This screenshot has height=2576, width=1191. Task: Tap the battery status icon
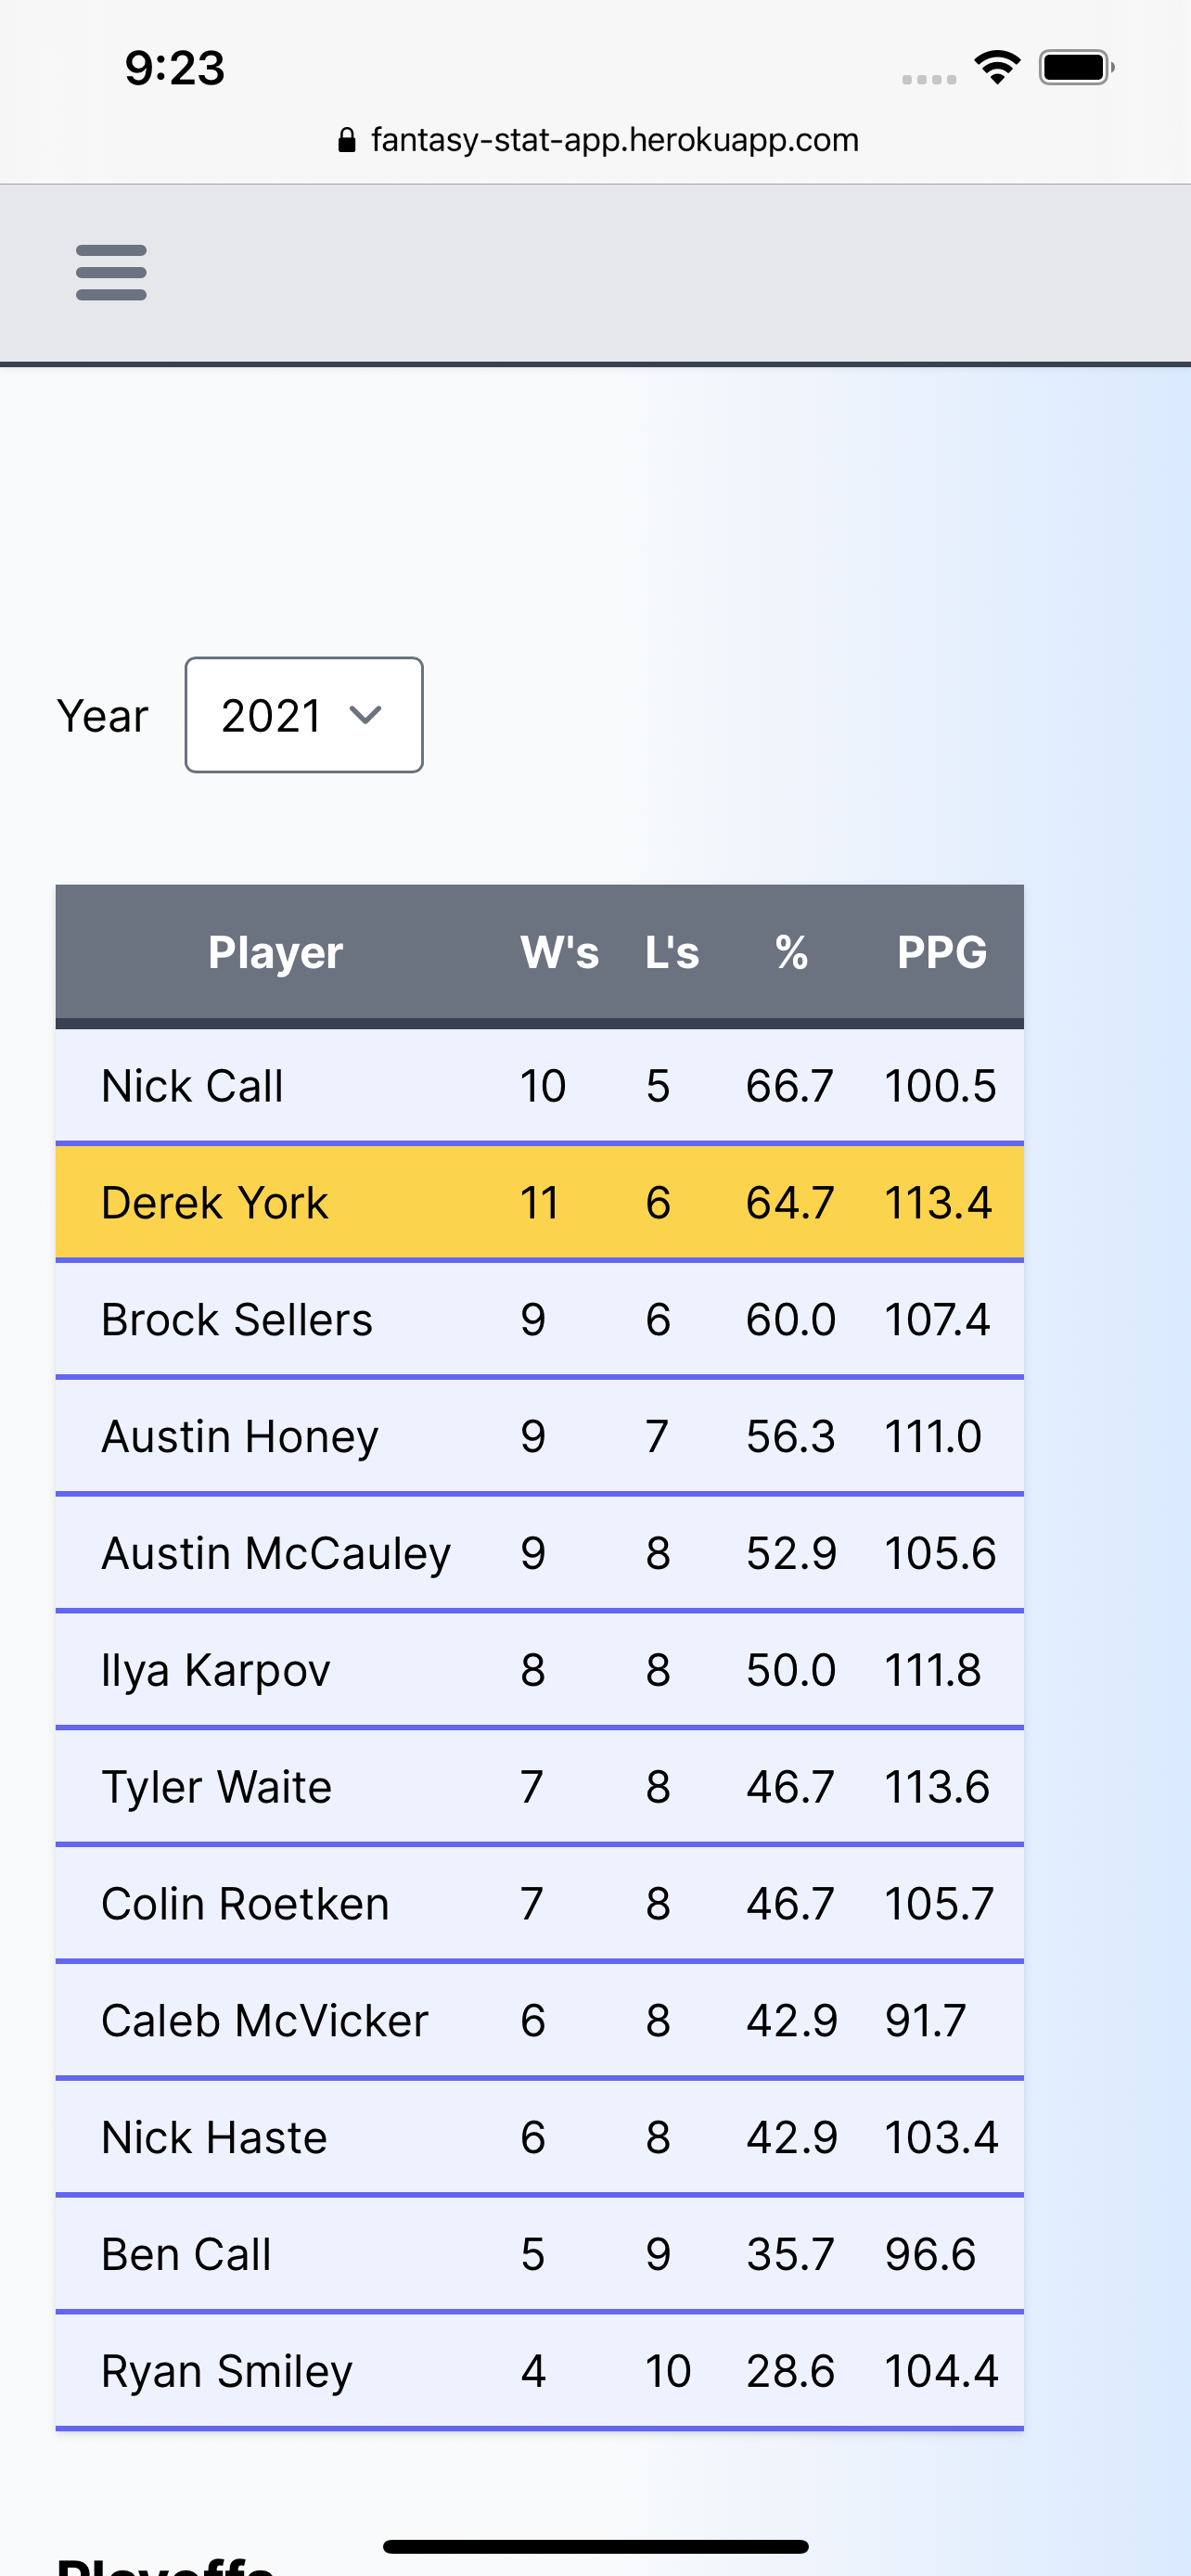(1075, 68)
